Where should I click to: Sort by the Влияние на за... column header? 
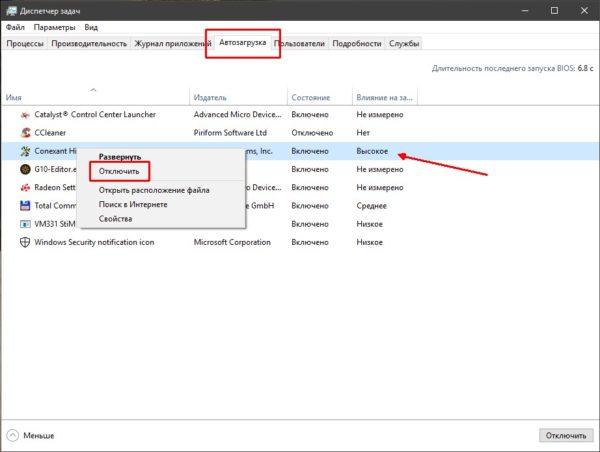tap(384, 98)
